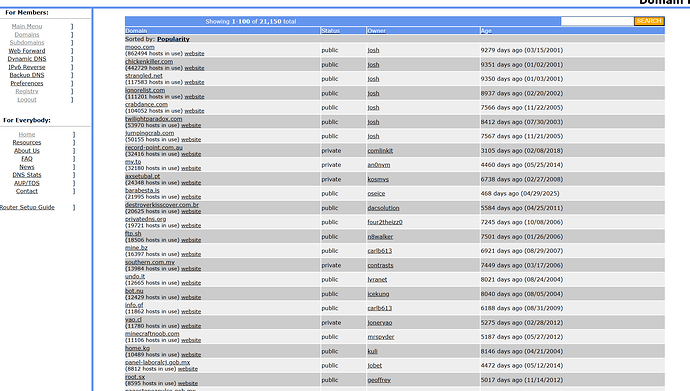The image size is (690, 391).
Task: Open the Contact page
Action: [27, 191]
